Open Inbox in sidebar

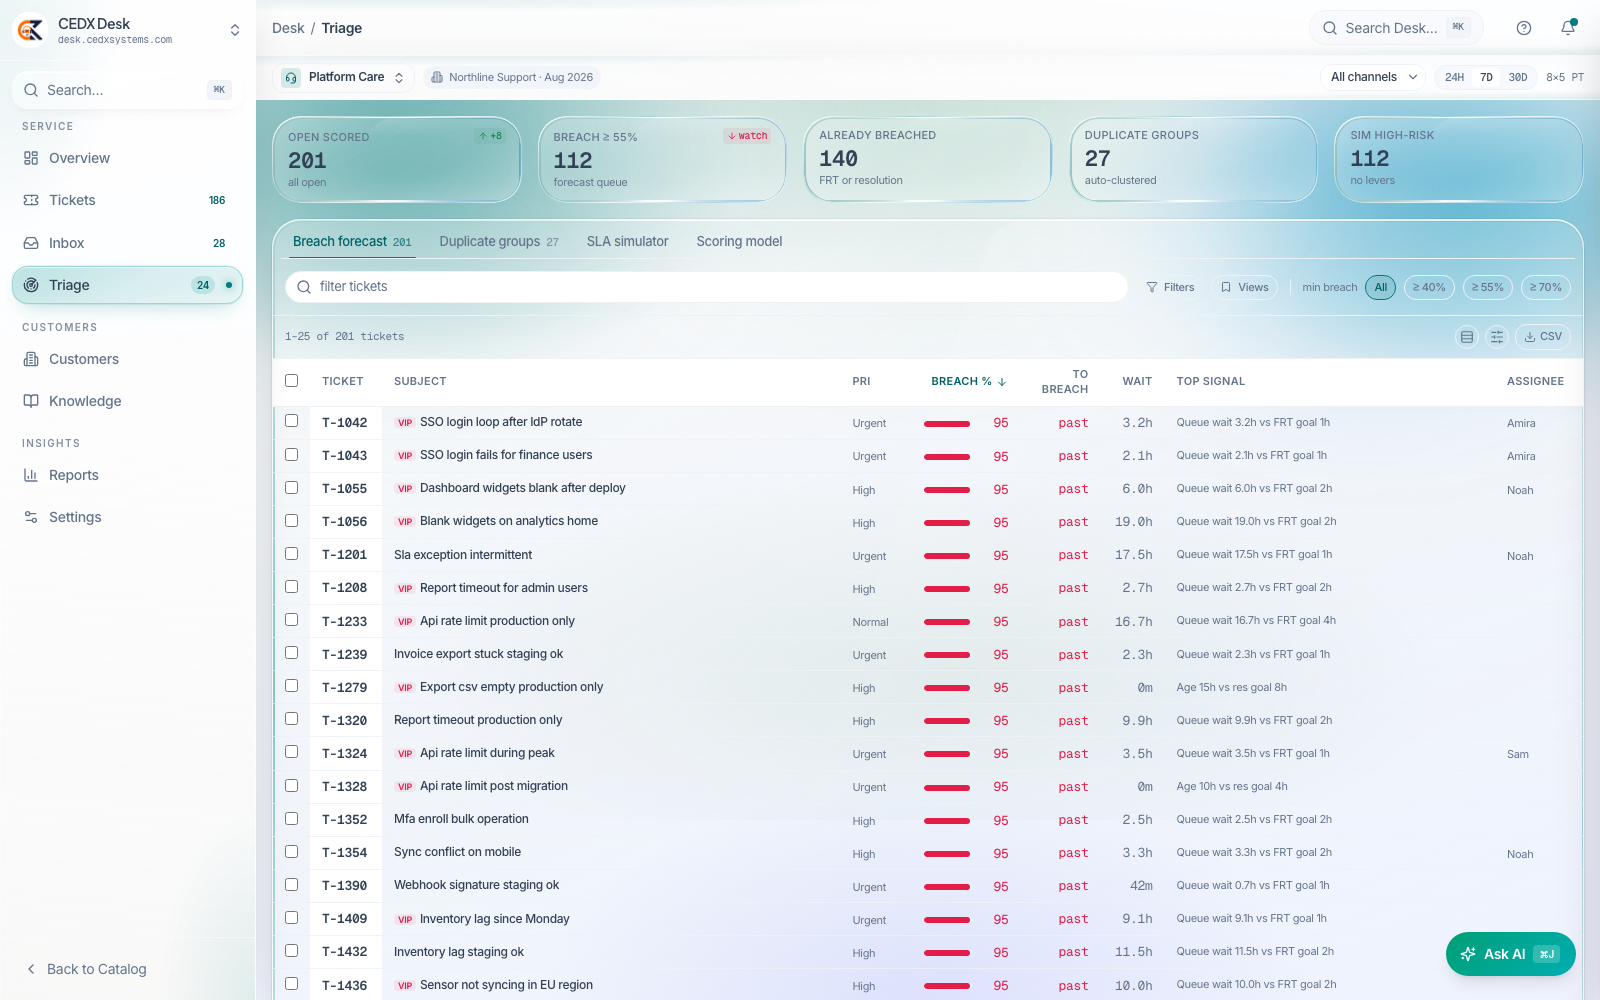(127, 243)
